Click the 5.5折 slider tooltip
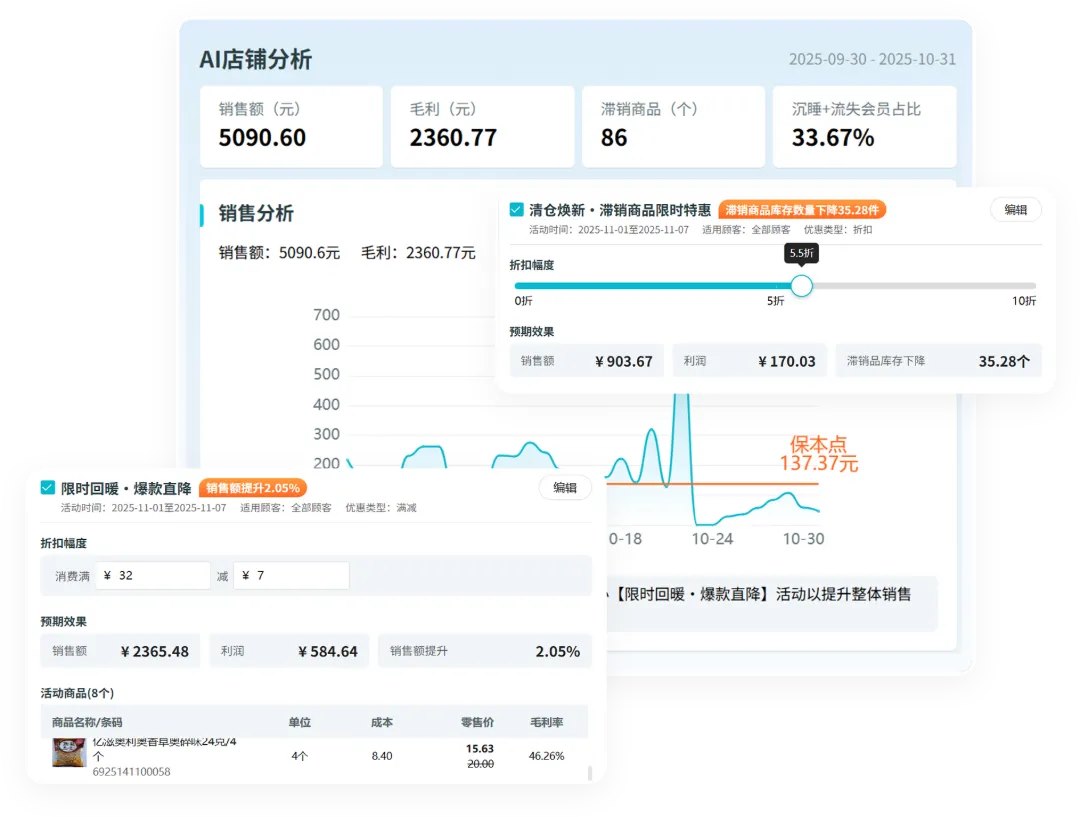Screen dimensions: 1080x817 pos(801,254)
